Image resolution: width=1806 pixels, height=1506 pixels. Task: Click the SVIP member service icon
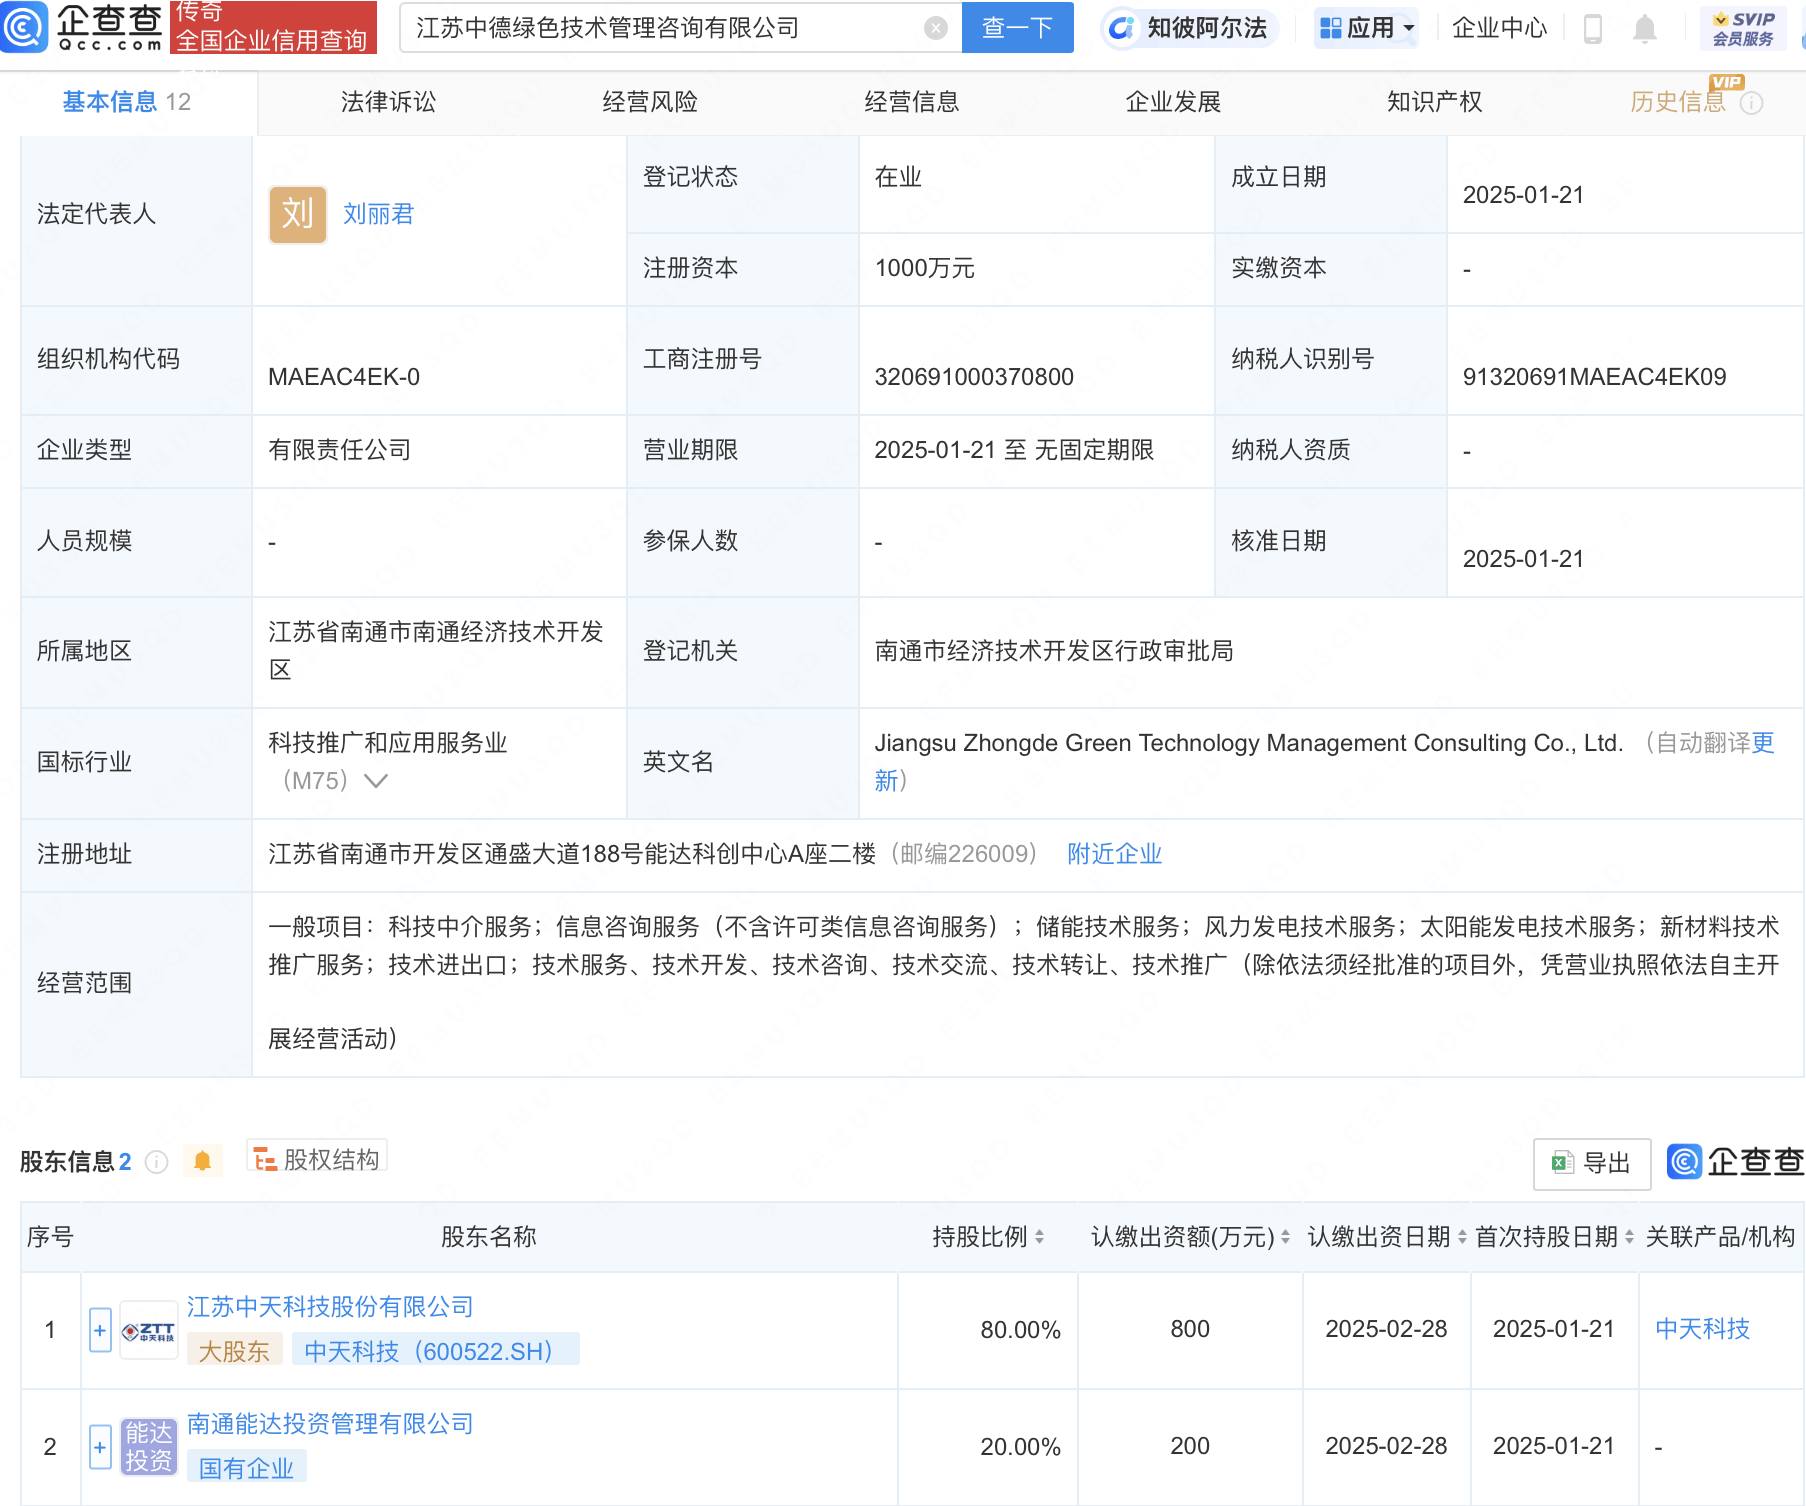pos(1742,28)
